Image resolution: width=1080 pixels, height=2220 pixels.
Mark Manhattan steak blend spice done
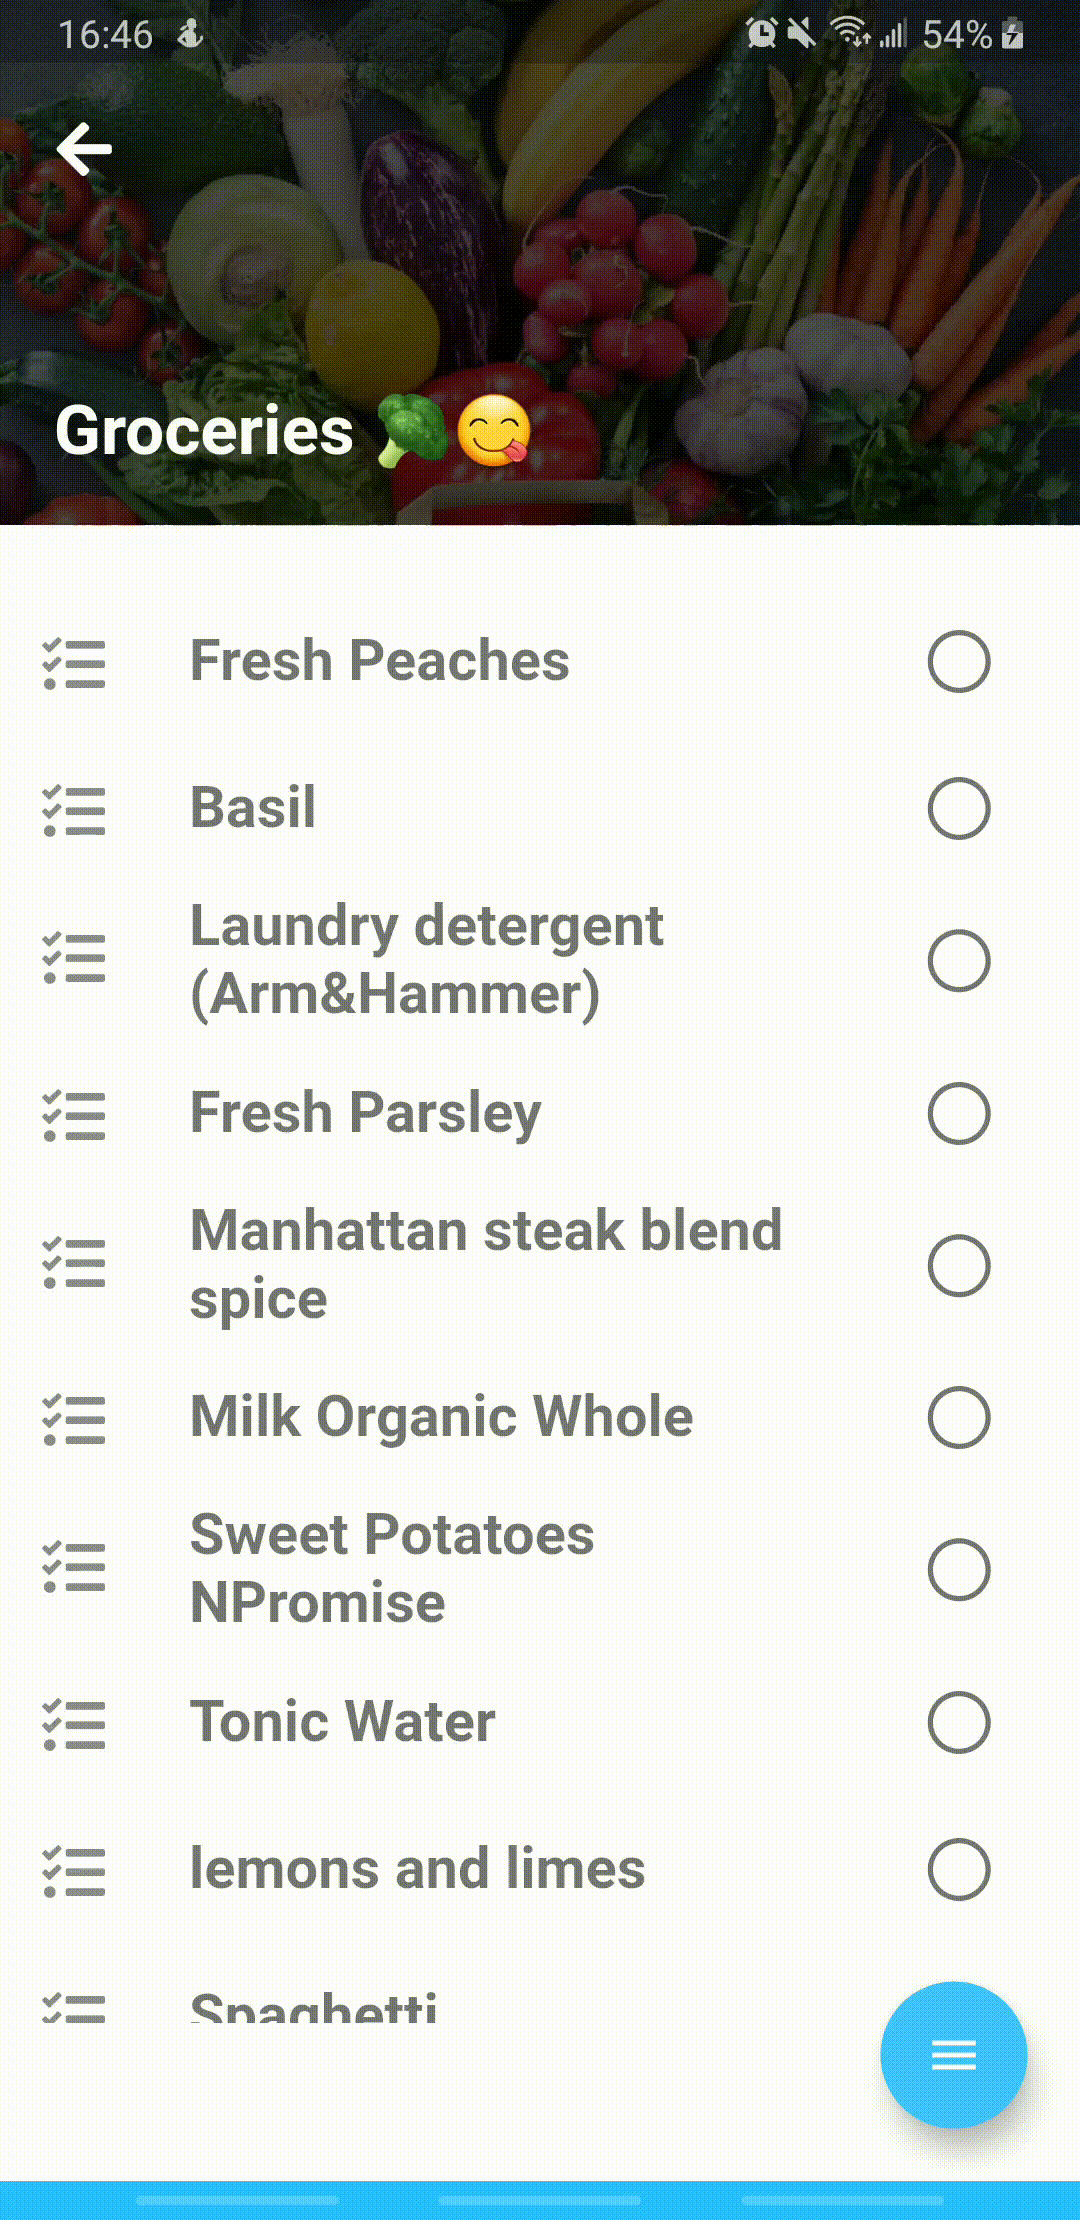[x=958, y=1265]
